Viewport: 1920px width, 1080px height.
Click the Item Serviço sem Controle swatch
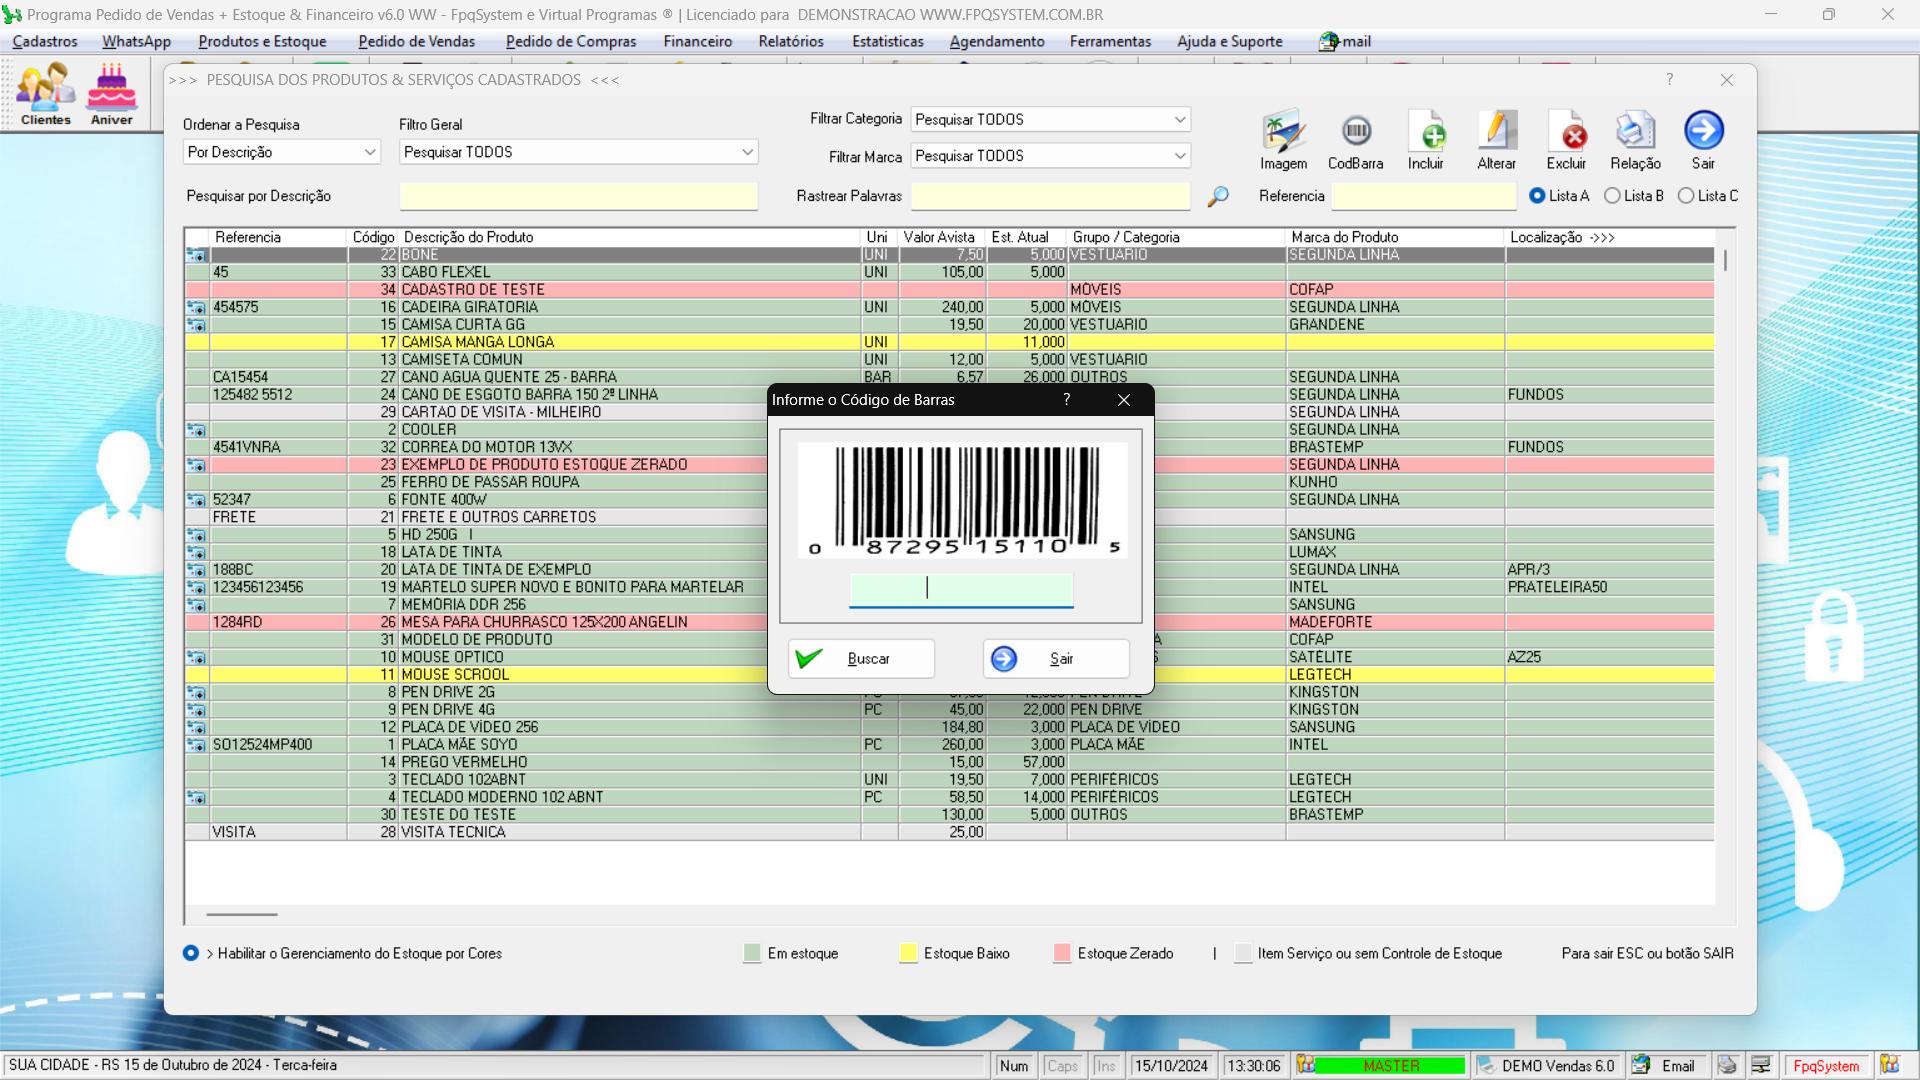[x=1243, y=953]
